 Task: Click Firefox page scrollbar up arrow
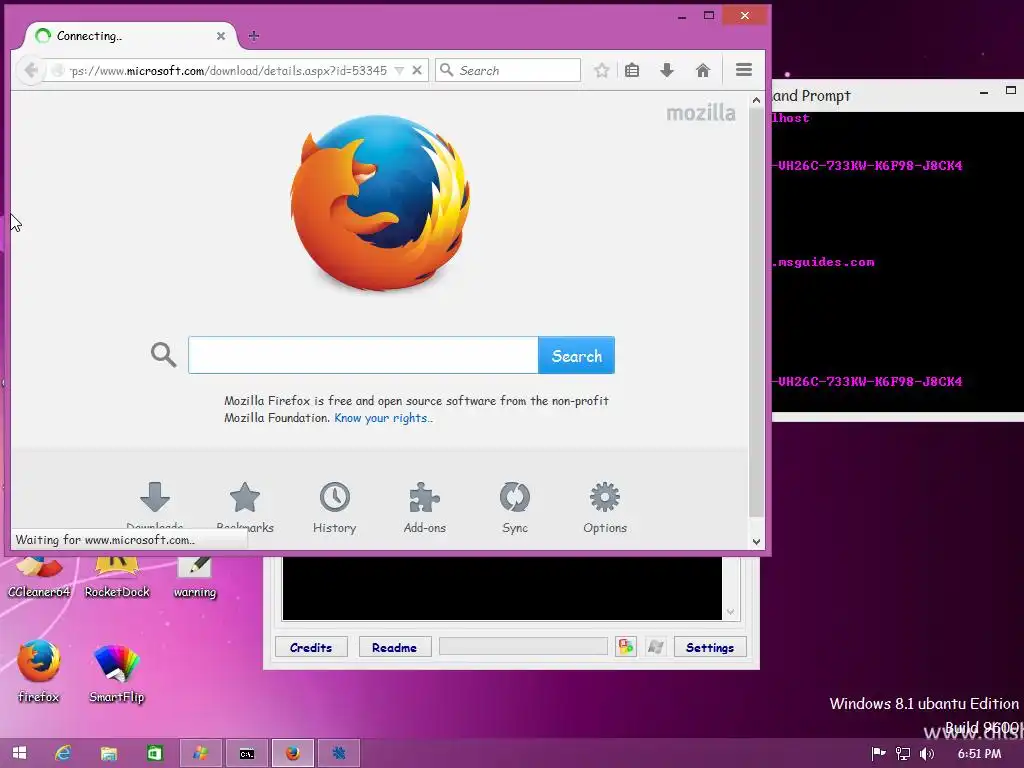coord(756,100)
